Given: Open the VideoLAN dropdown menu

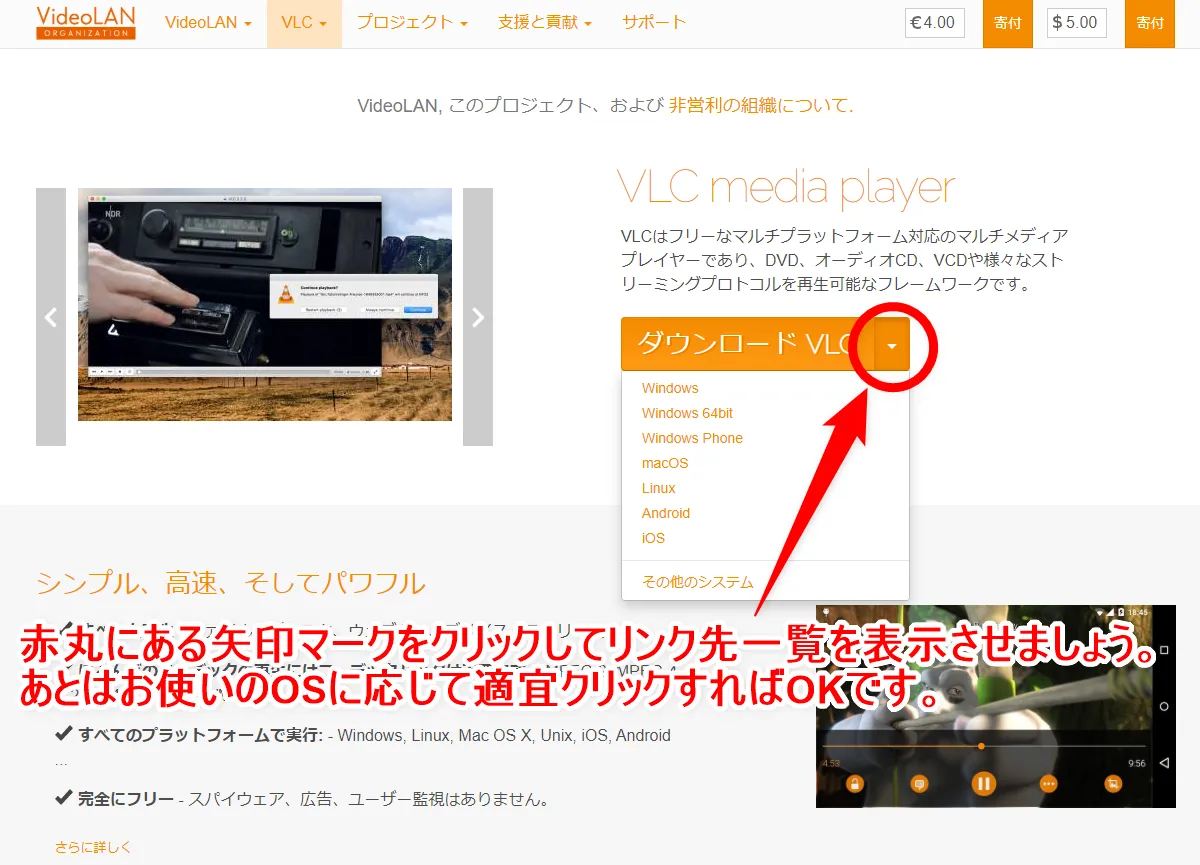Looking at the screenshot, I should [208, 23].
